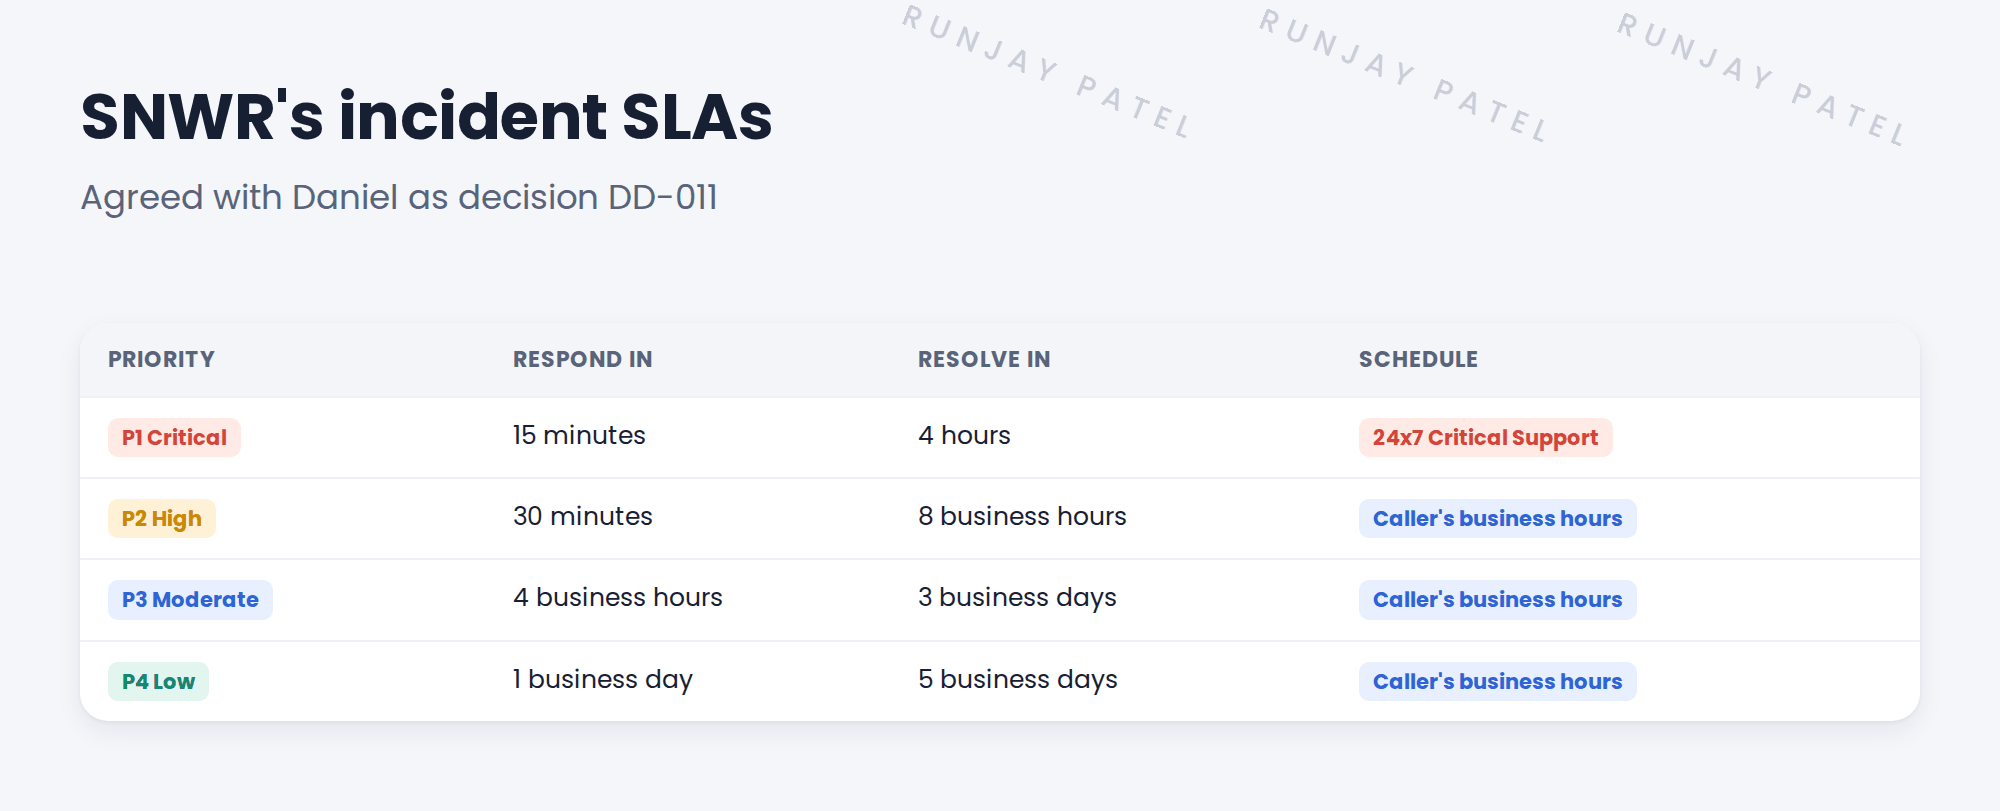
Task: Click the PRIORITY column header
Action: coord(161,359)
